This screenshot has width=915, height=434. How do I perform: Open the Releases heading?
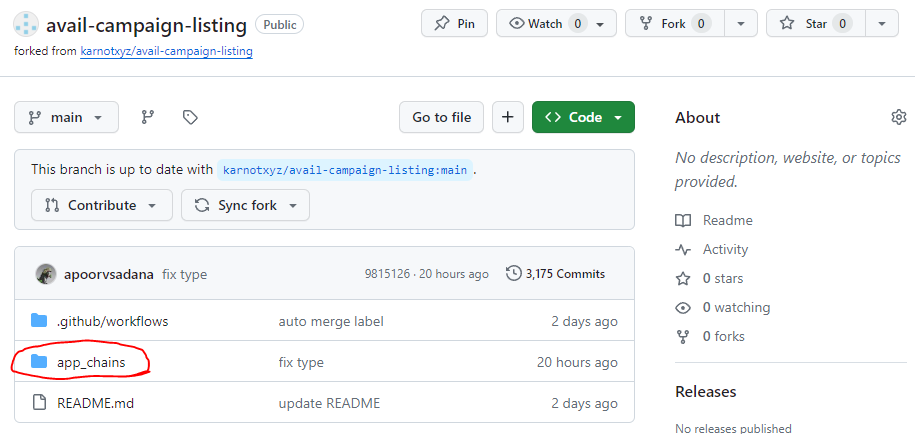point(706,391)
